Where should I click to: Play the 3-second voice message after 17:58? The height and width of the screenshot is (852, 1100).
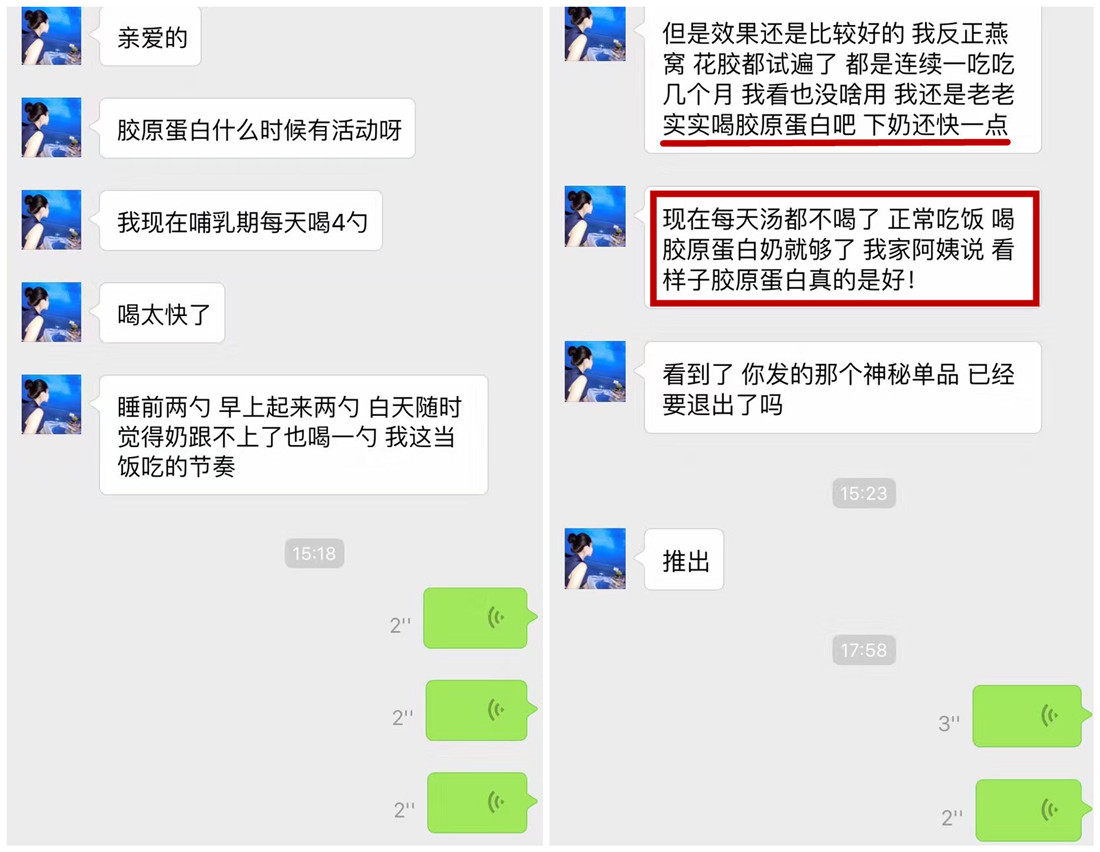point(1032,717)
